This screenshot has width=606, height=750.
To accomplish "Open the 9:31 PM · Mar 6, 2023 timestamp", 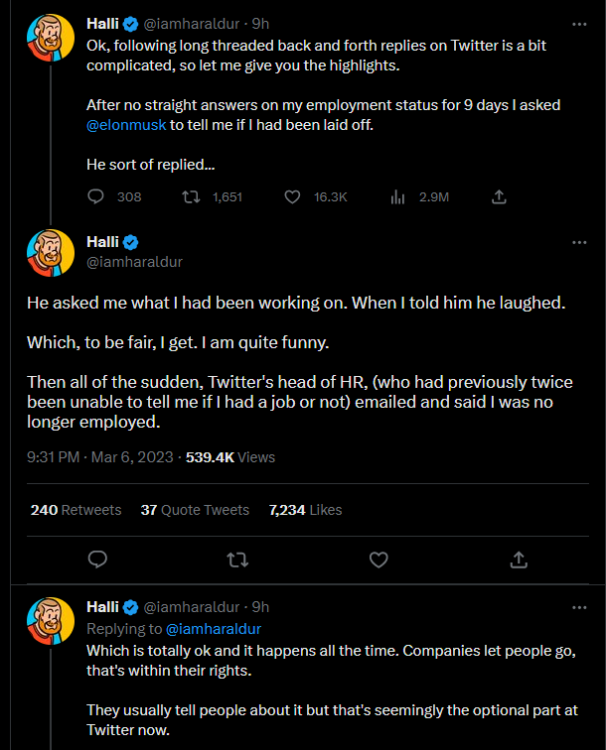I will pyautogui.click(x=102, y=457).
